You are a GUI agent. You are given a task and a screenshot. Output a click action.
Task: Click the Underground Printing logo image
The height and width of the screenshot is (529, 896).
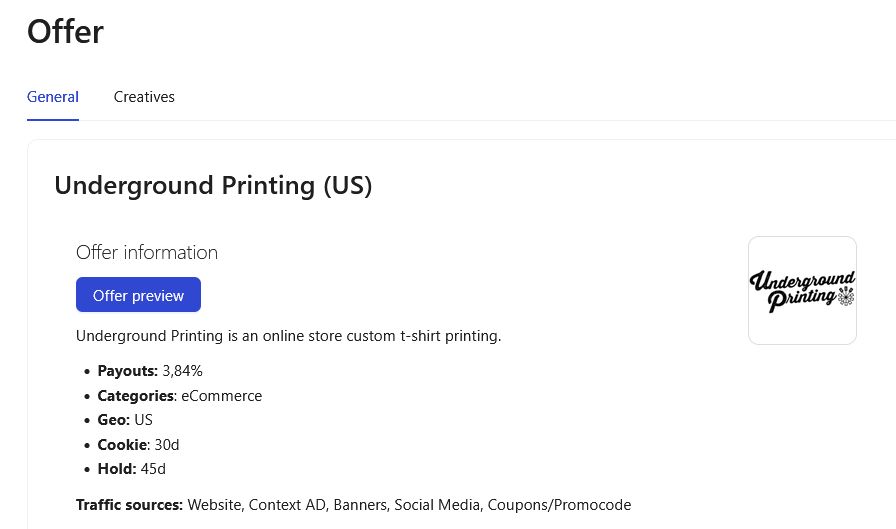tap(802, 291)
